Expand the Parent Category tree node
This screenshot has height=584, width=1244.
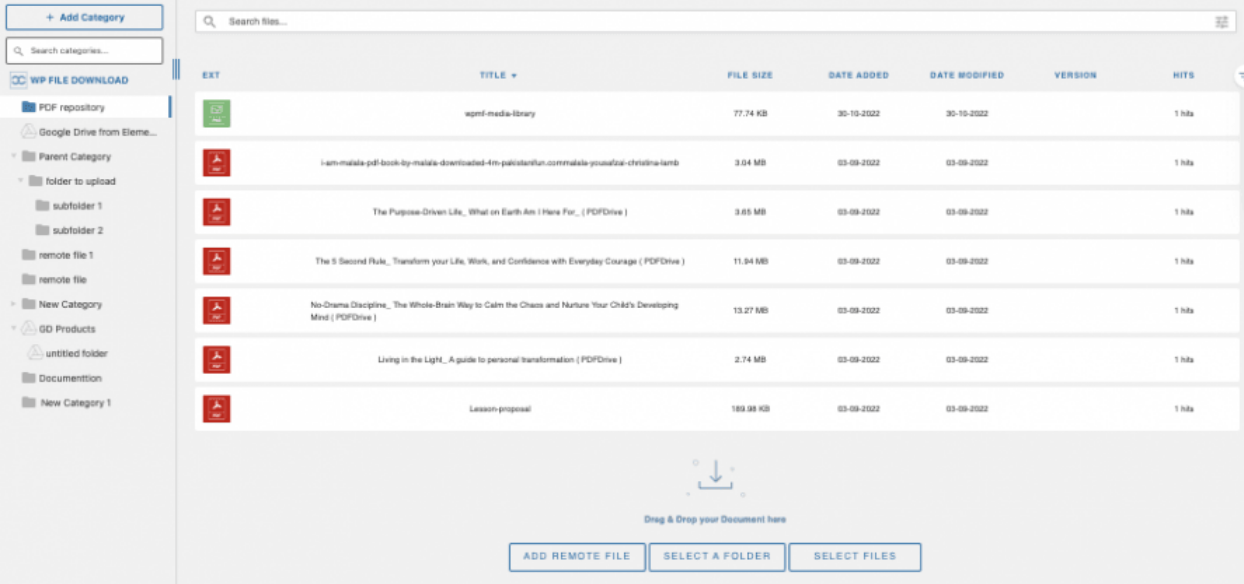pyautogui.click(x=14, y=157)
